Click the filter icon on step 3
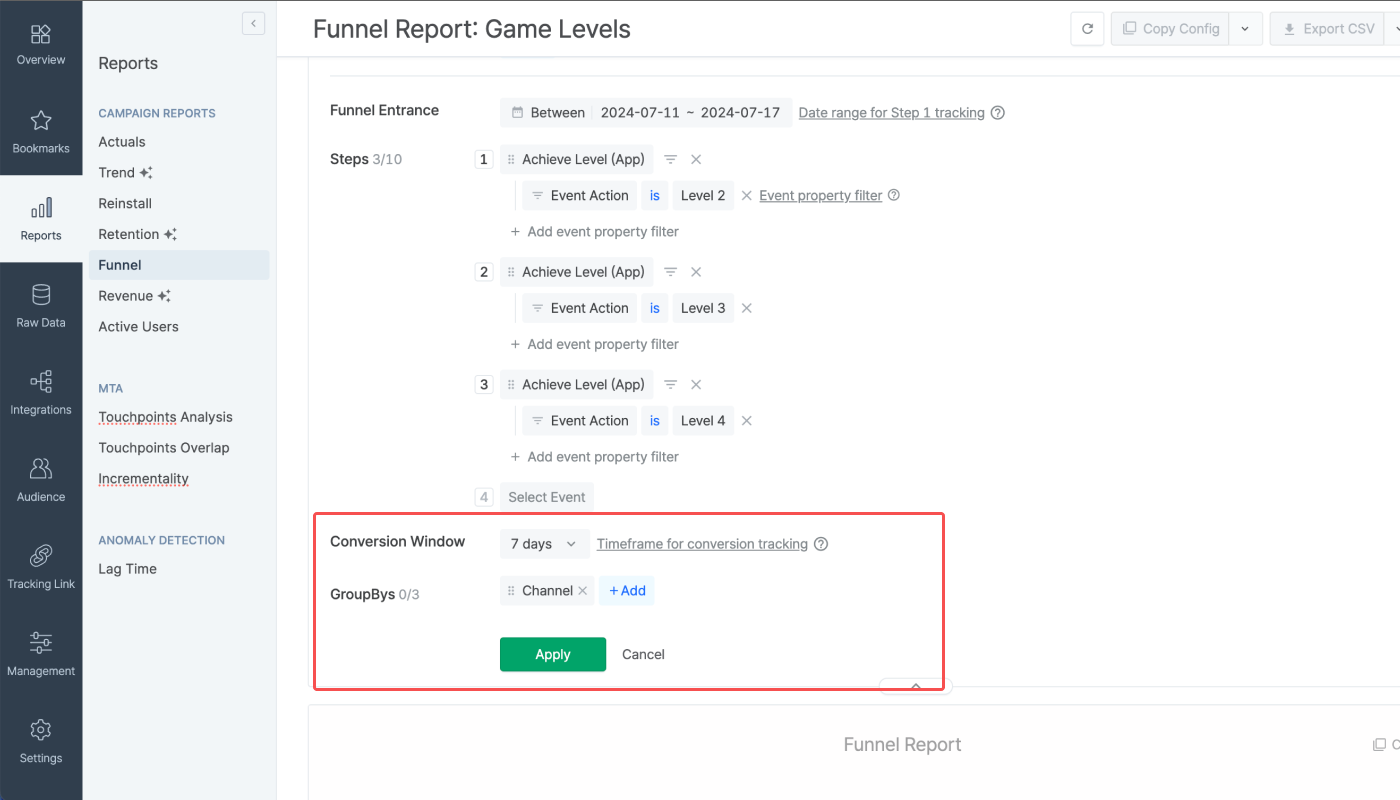 tap(670, 385)
